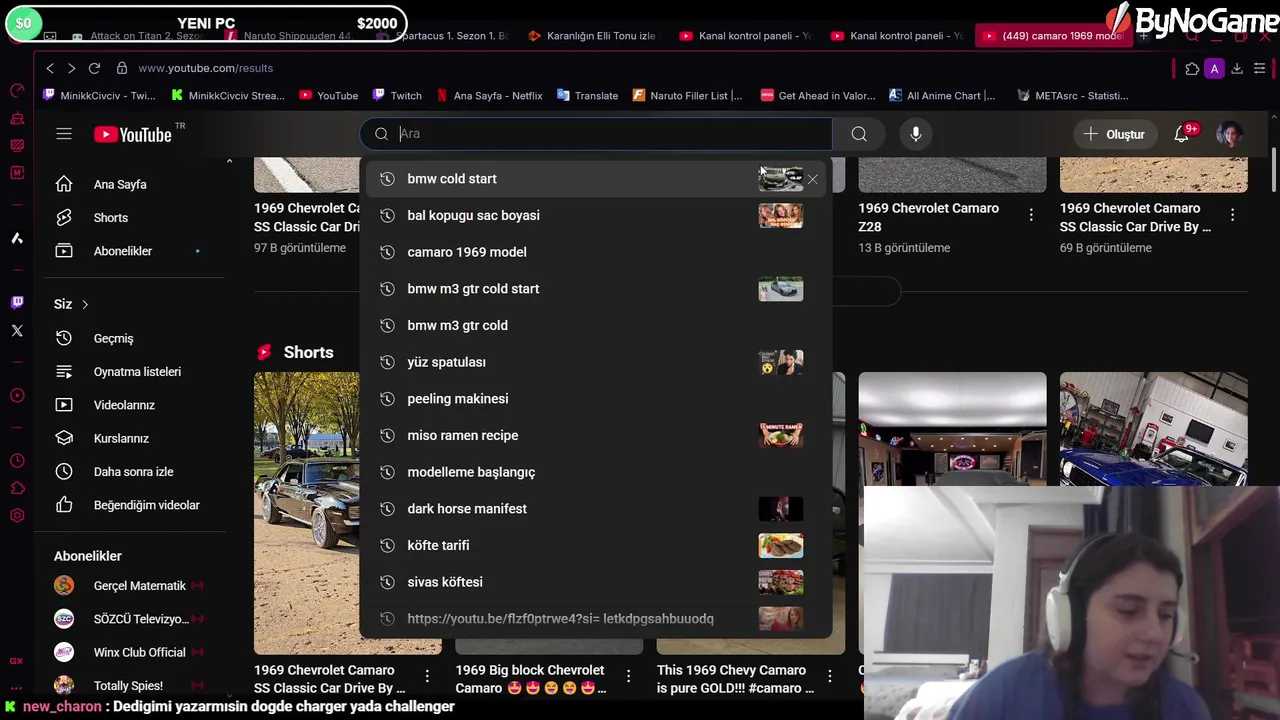The width and height of the screenshot is (1280, 720).
Task: Open the Translate bookmark
Action: 587,96
